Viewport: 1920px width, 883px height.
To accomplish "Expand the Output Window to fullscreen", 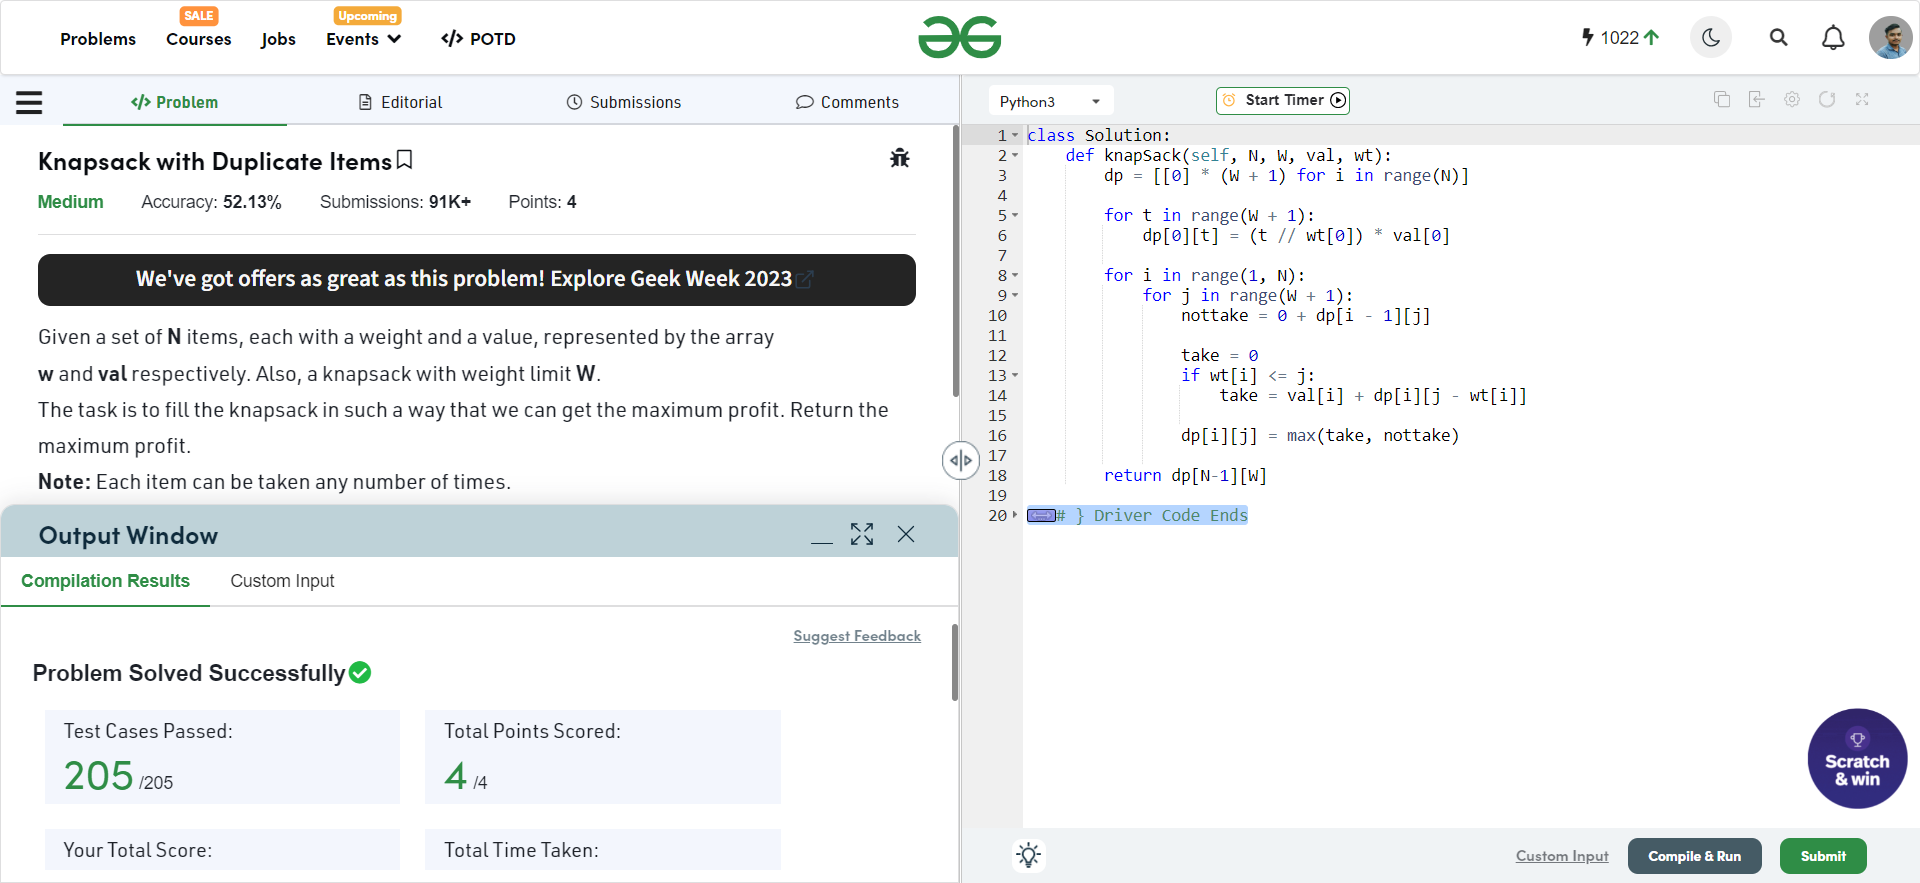I will click(862, 535).
